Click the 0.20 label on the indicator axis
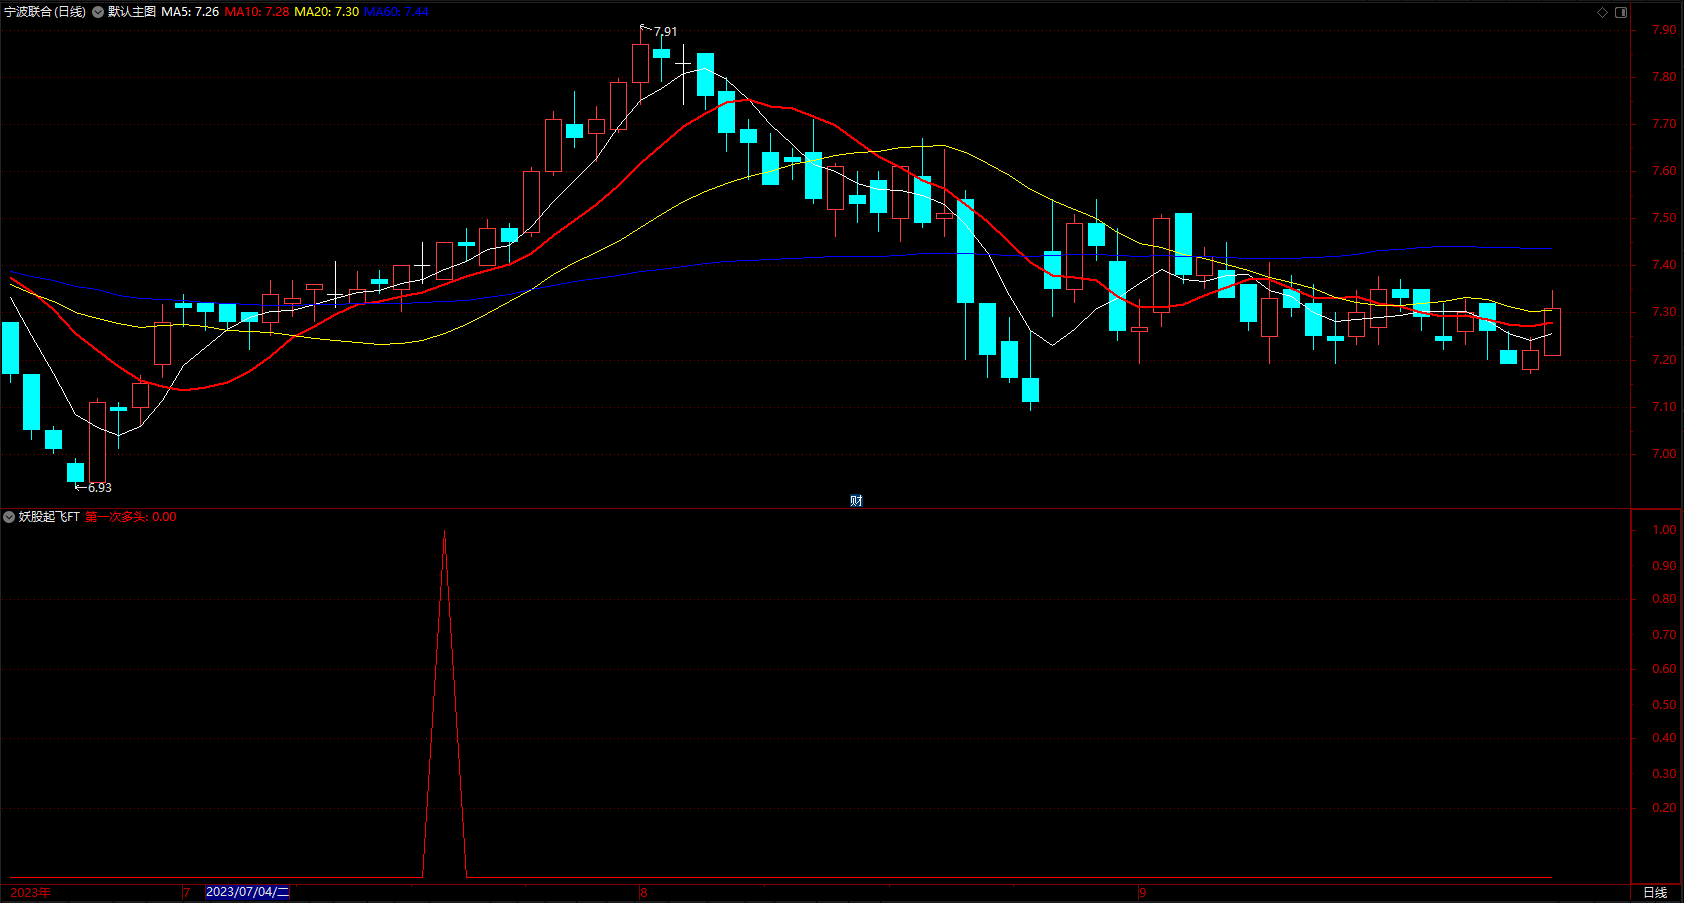The image size is (1684, 903). [1664, 808]
